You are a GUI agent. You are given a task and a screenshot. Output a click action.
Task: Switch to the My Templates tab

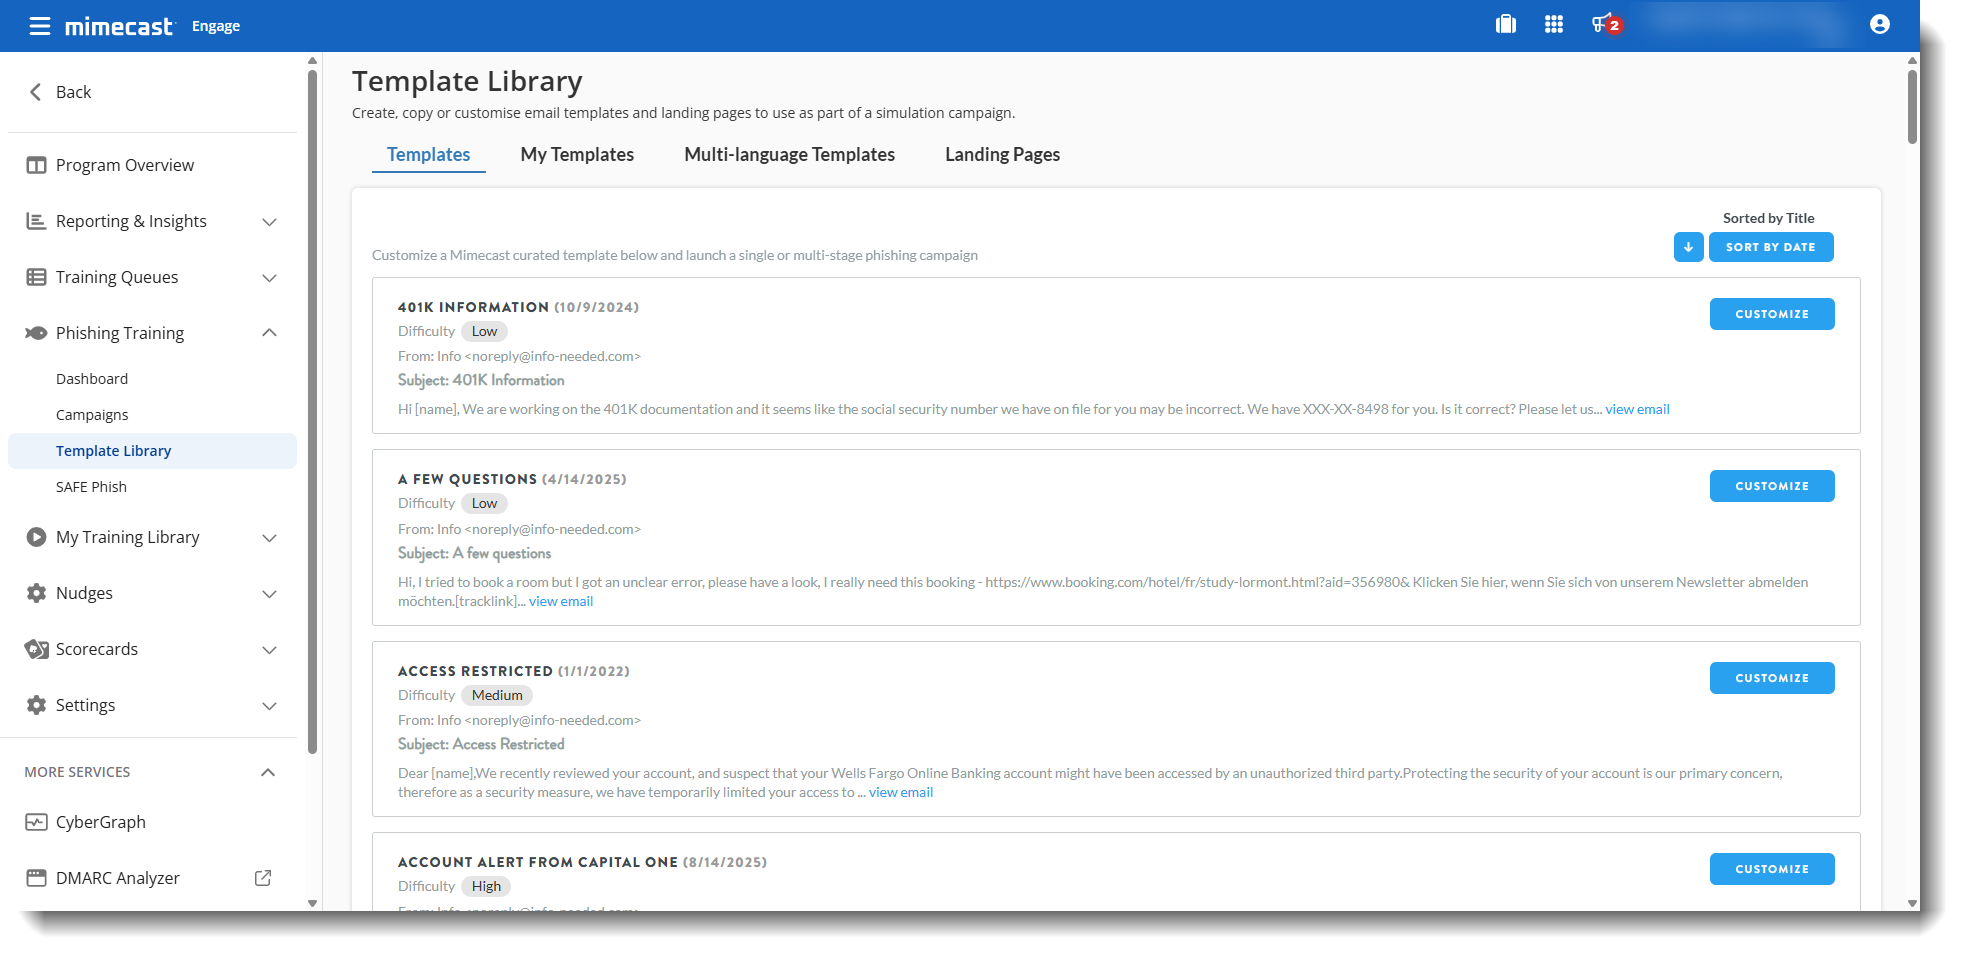tap(577, 155)
